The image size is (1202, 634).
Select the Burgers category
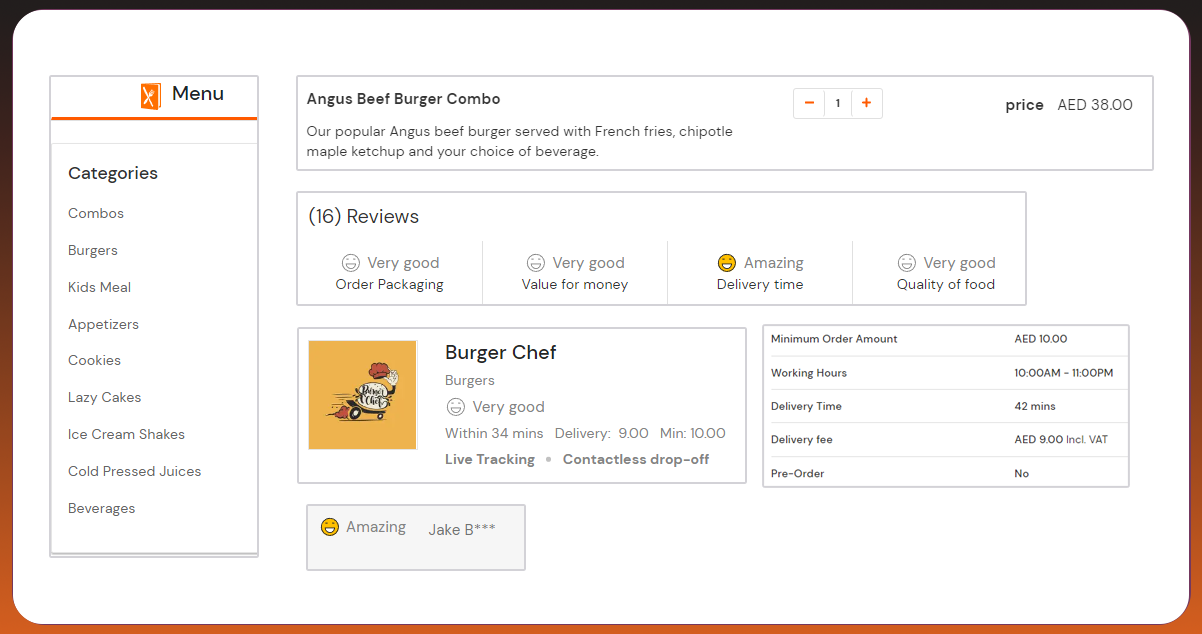point(93,250)
